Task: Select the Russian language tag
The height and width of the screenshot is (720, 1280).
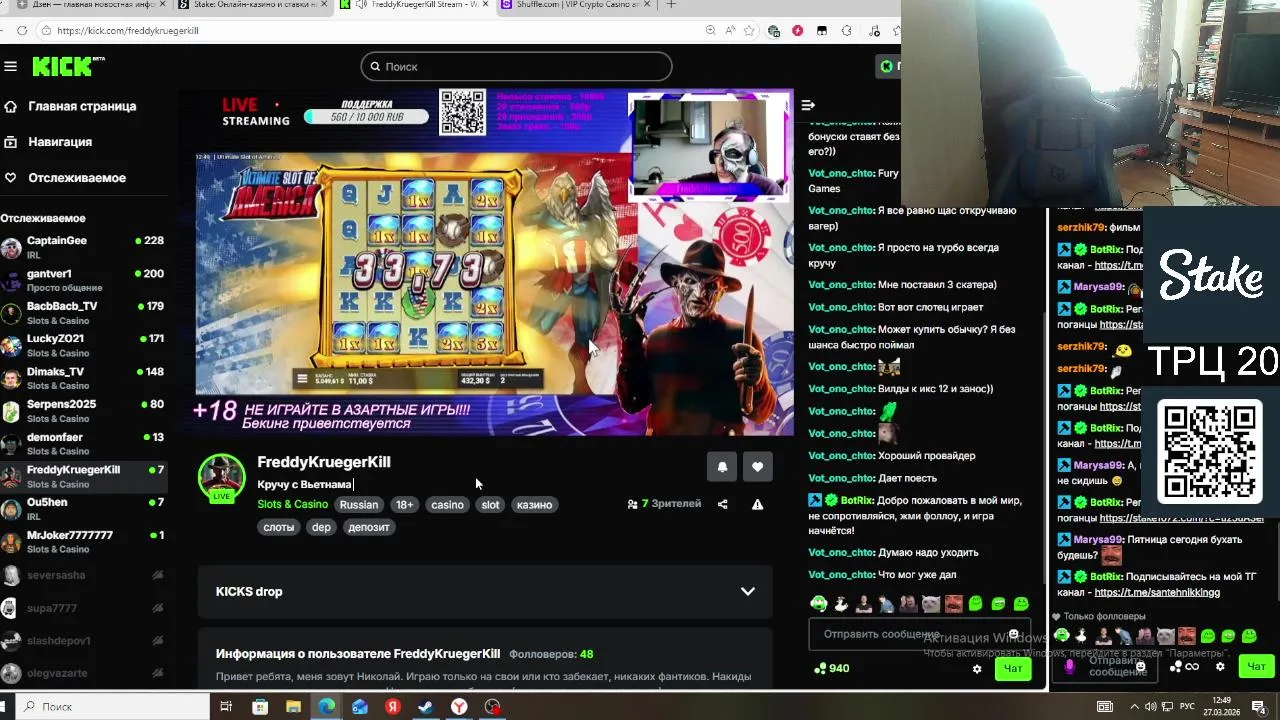Action: [359, 505]
